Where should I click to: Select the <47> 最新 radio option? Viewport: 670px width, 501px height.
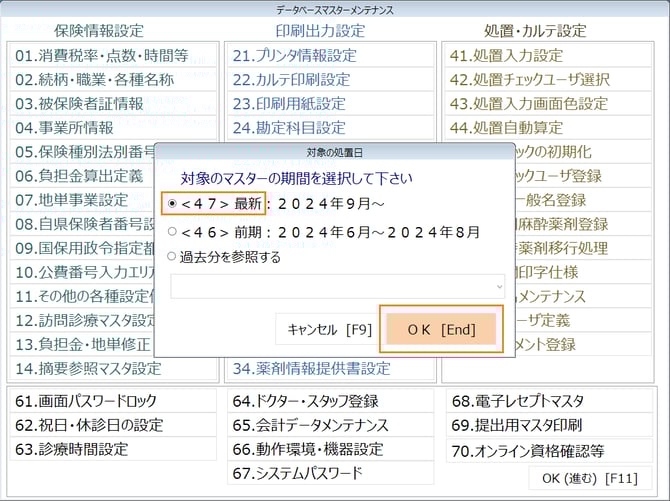173,204
